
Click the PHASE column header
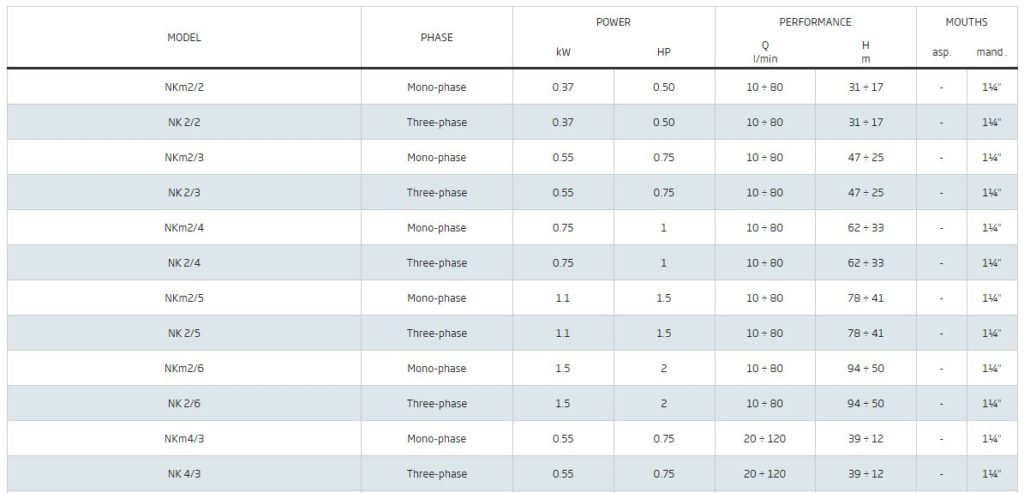436,38
